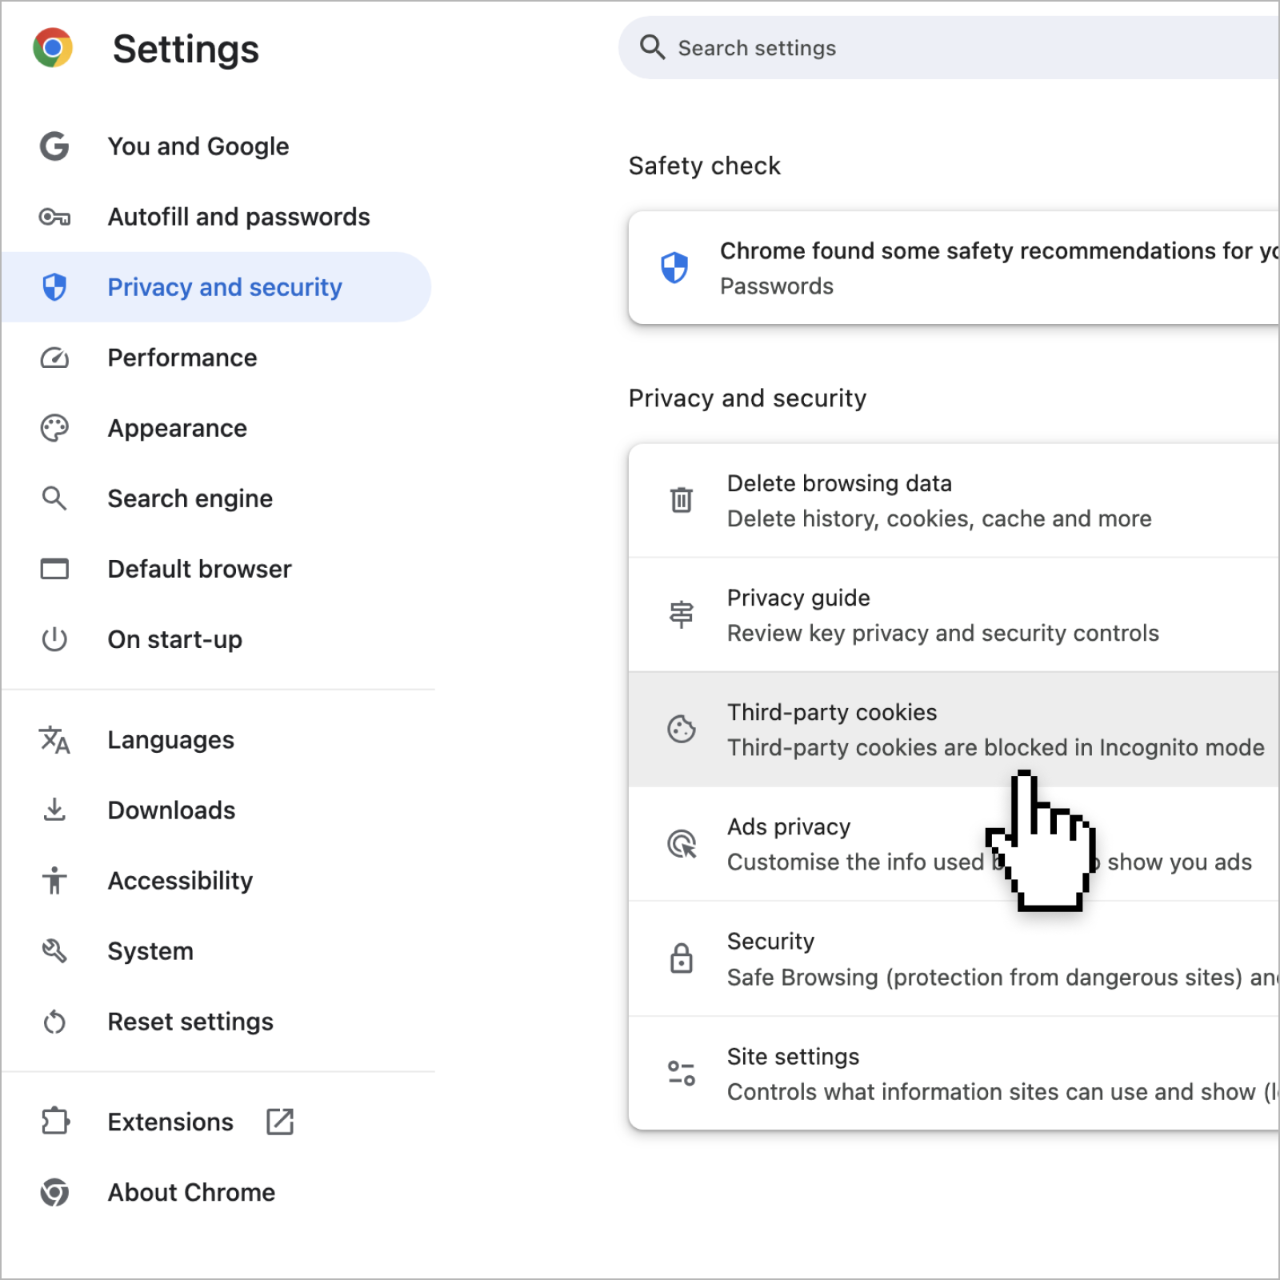Click the Privacy and security section heading
Viewport: 1280px width, 1280px height.
pyautogui.click(x=747, y=398)
